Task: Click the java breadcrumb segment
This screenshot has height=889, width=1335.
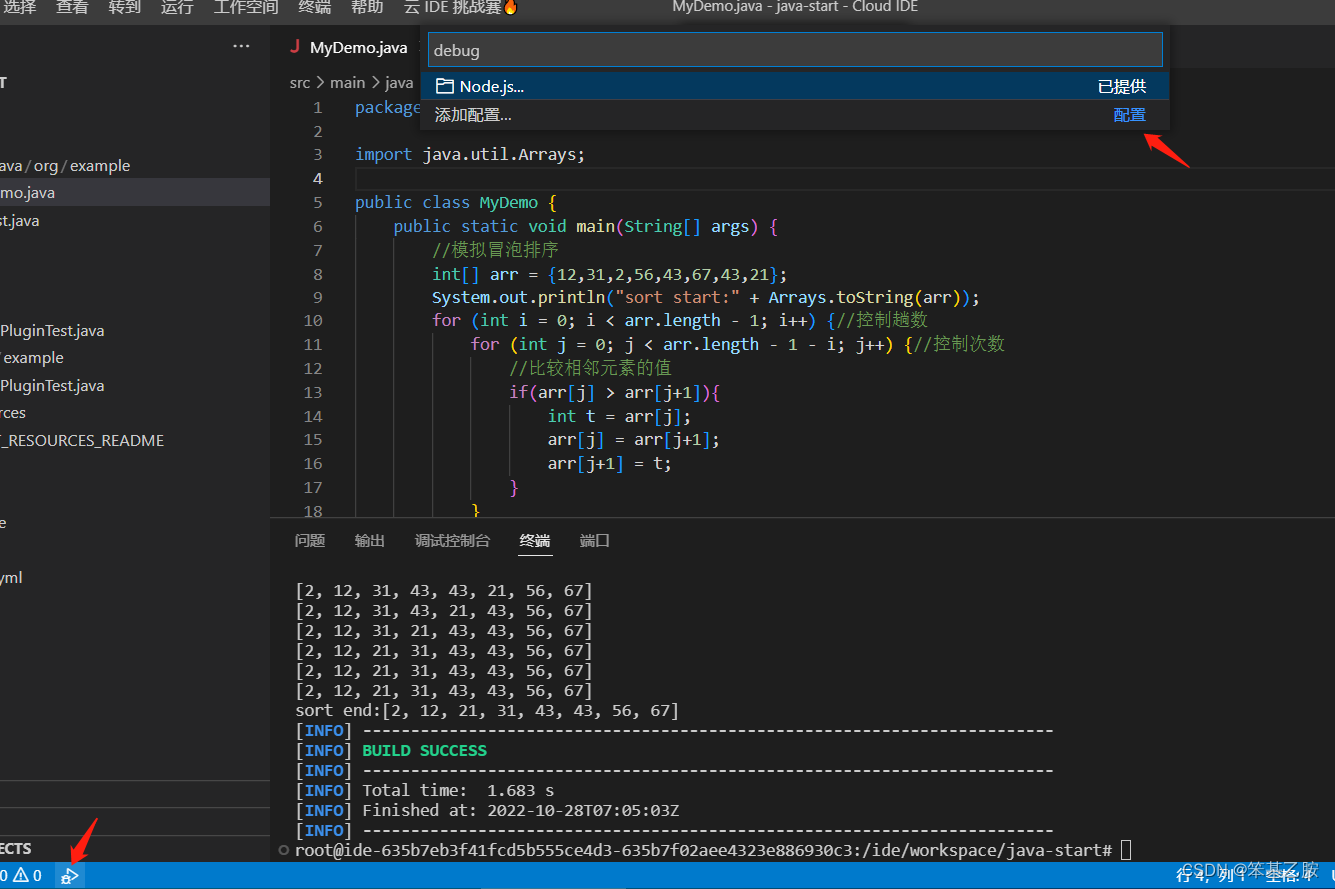Action: (x=399, y=83)
